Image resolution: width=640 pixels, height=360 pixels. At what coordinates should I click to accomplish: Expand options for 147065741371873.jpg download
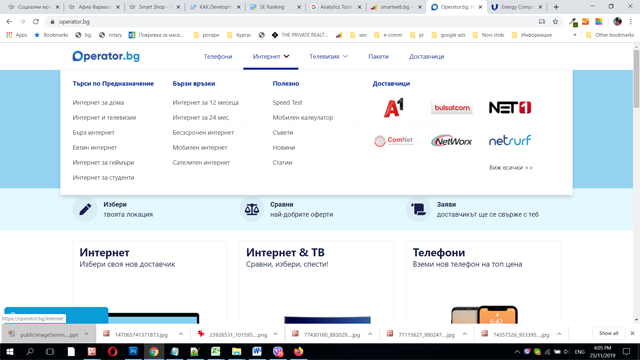(181, 334)
